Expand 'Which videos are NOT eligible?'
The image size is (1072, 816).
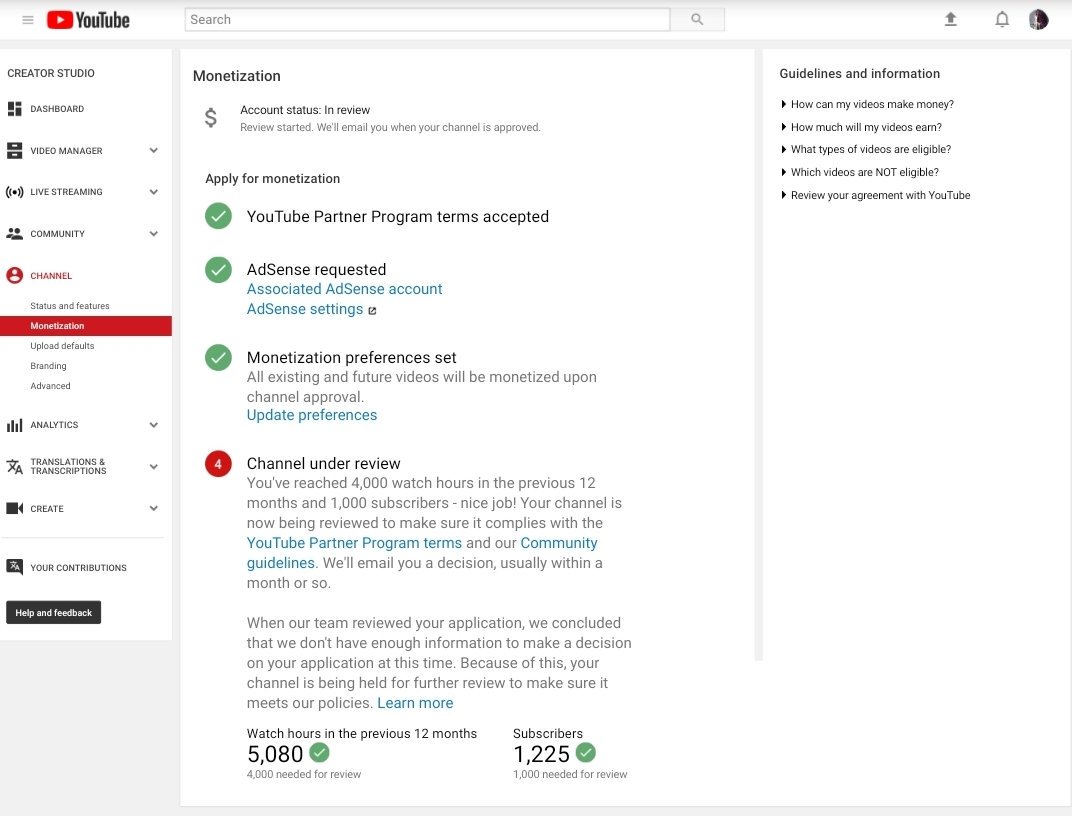(x=859, y=172)
